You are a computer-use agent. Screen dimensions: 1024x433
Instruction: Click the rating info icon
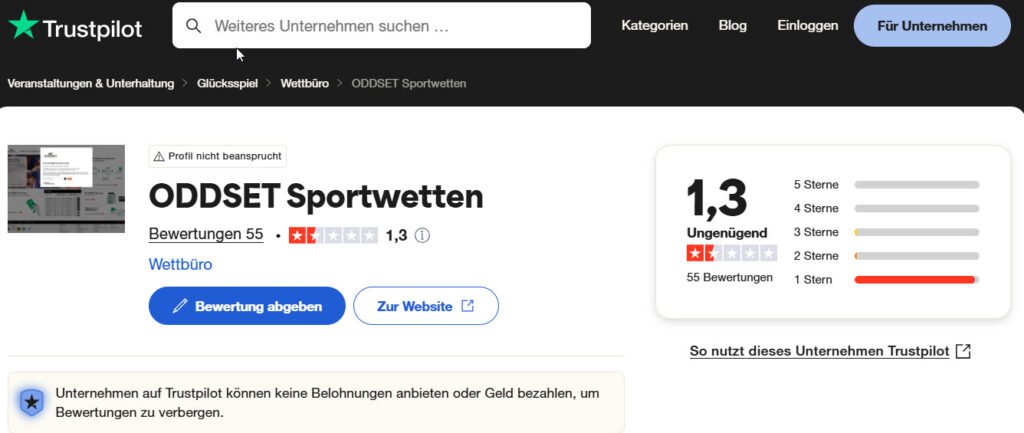point(422,236)
